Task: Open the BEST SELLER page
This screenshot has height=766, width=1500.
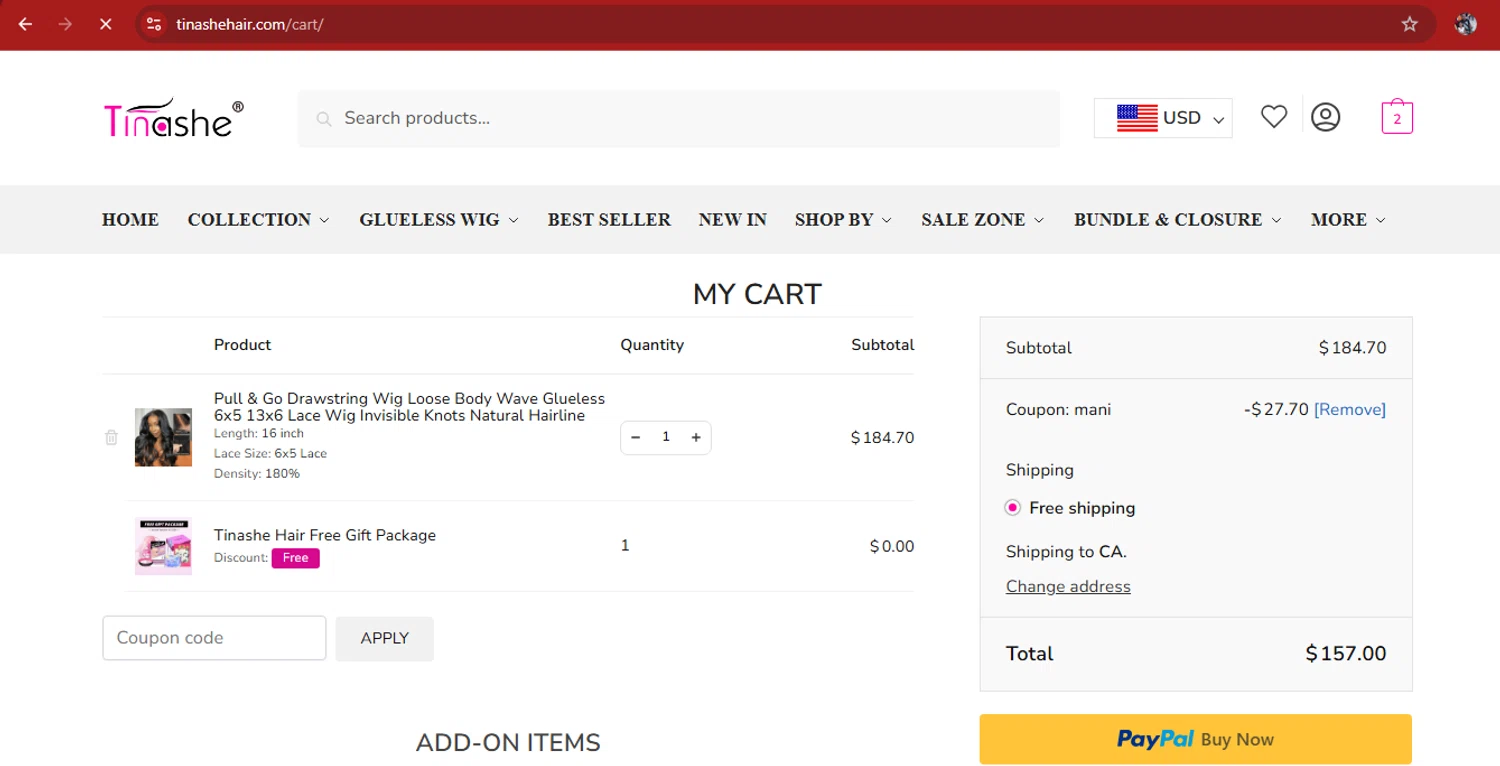Action: tap(609, 219)
